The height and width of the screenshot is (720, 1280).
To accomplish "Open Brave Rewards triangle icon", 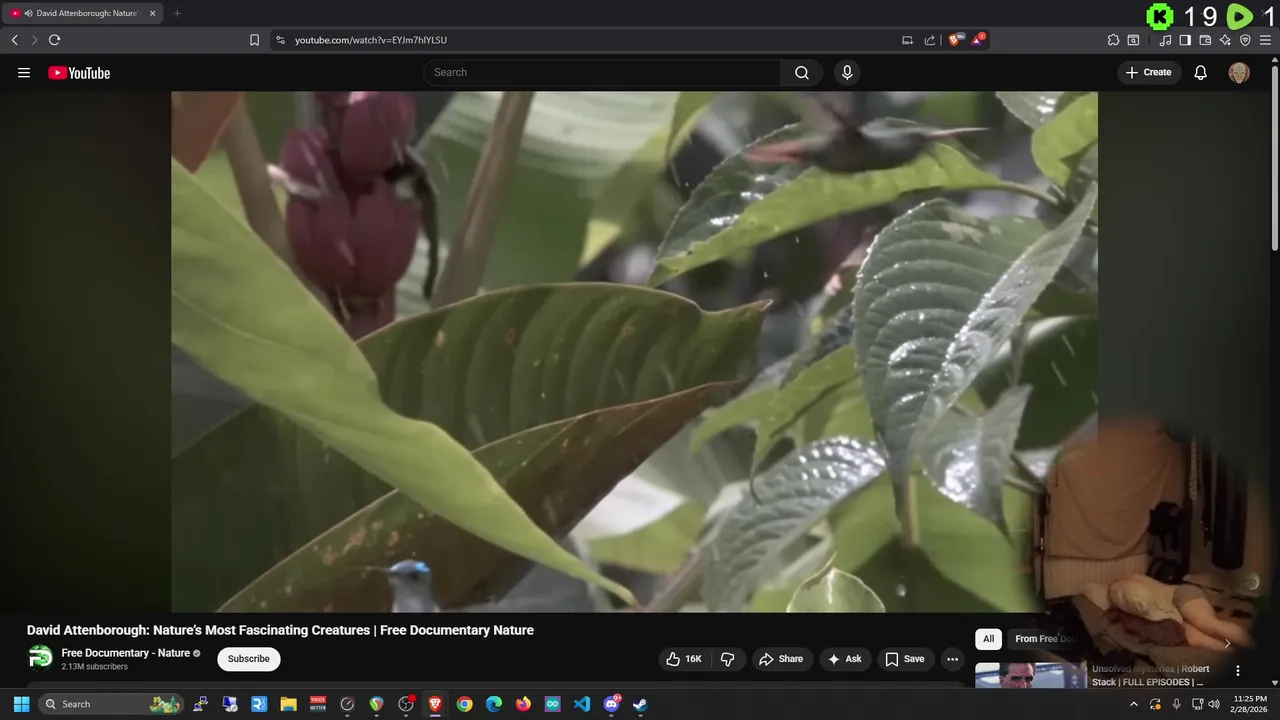I will [978, 39].
